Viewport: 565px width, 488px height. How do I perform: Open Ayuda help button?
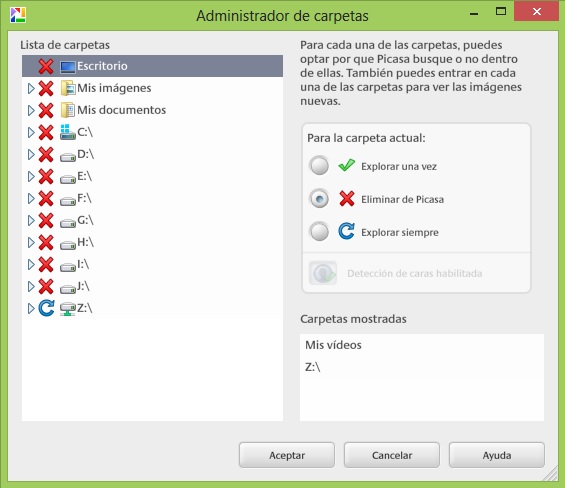tap(497, 455)
